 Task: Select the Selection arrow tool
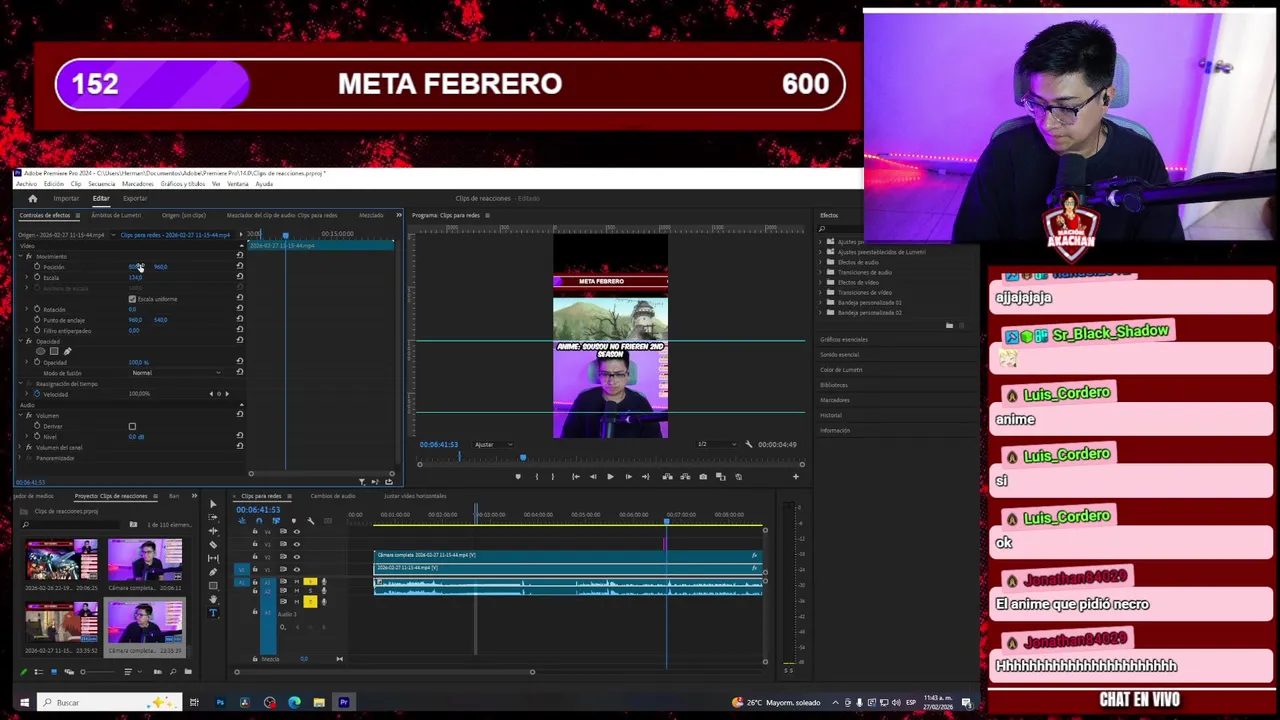pos(213,504)
